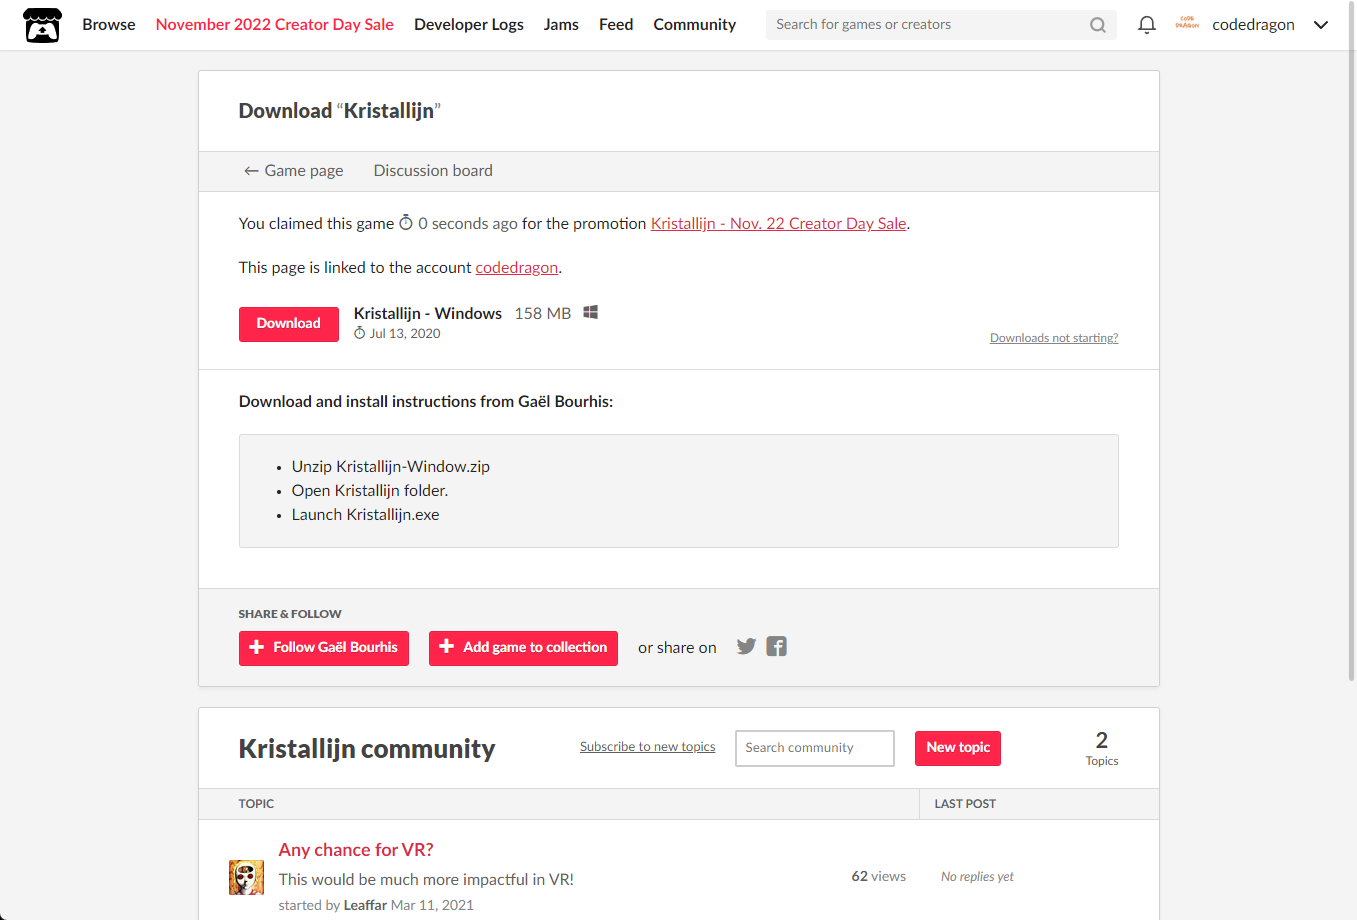Click the codedragon username in header
This screenshot has width=1357, height=920.
click(1253, 25)
